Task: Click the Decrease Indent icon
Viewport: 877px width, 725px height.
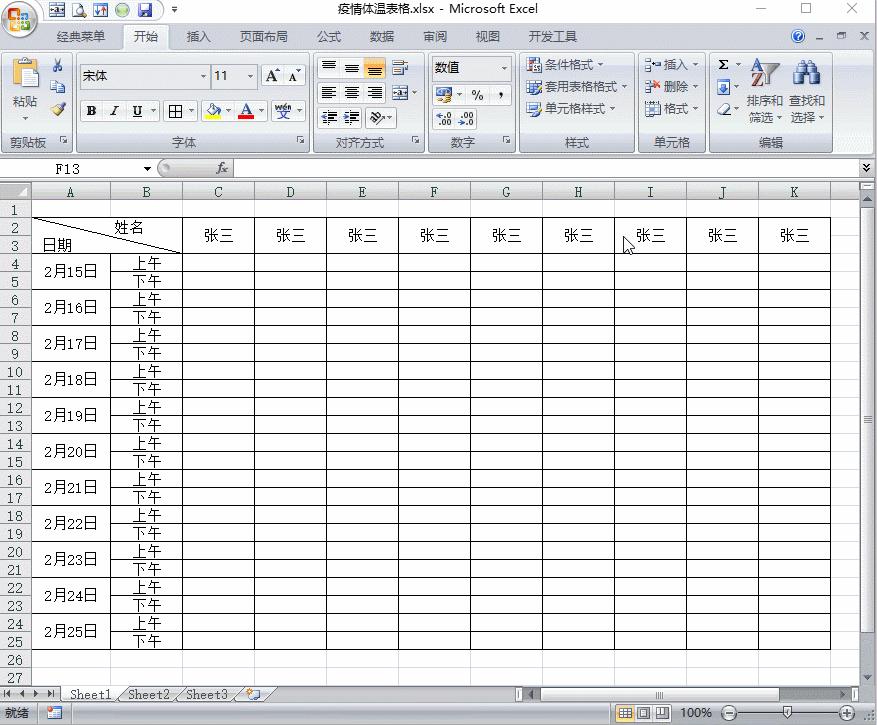Action: point(329,117)
